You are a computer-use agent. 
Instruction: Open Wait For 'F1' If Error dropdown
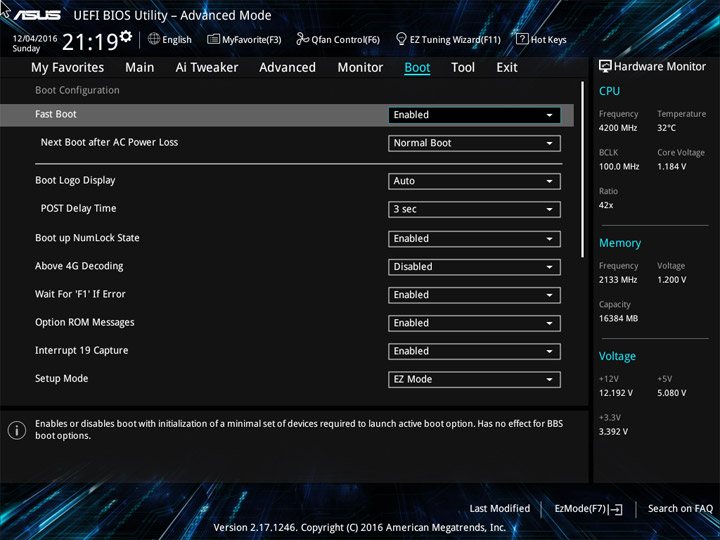pyautogui.click(x=474, y=295)
